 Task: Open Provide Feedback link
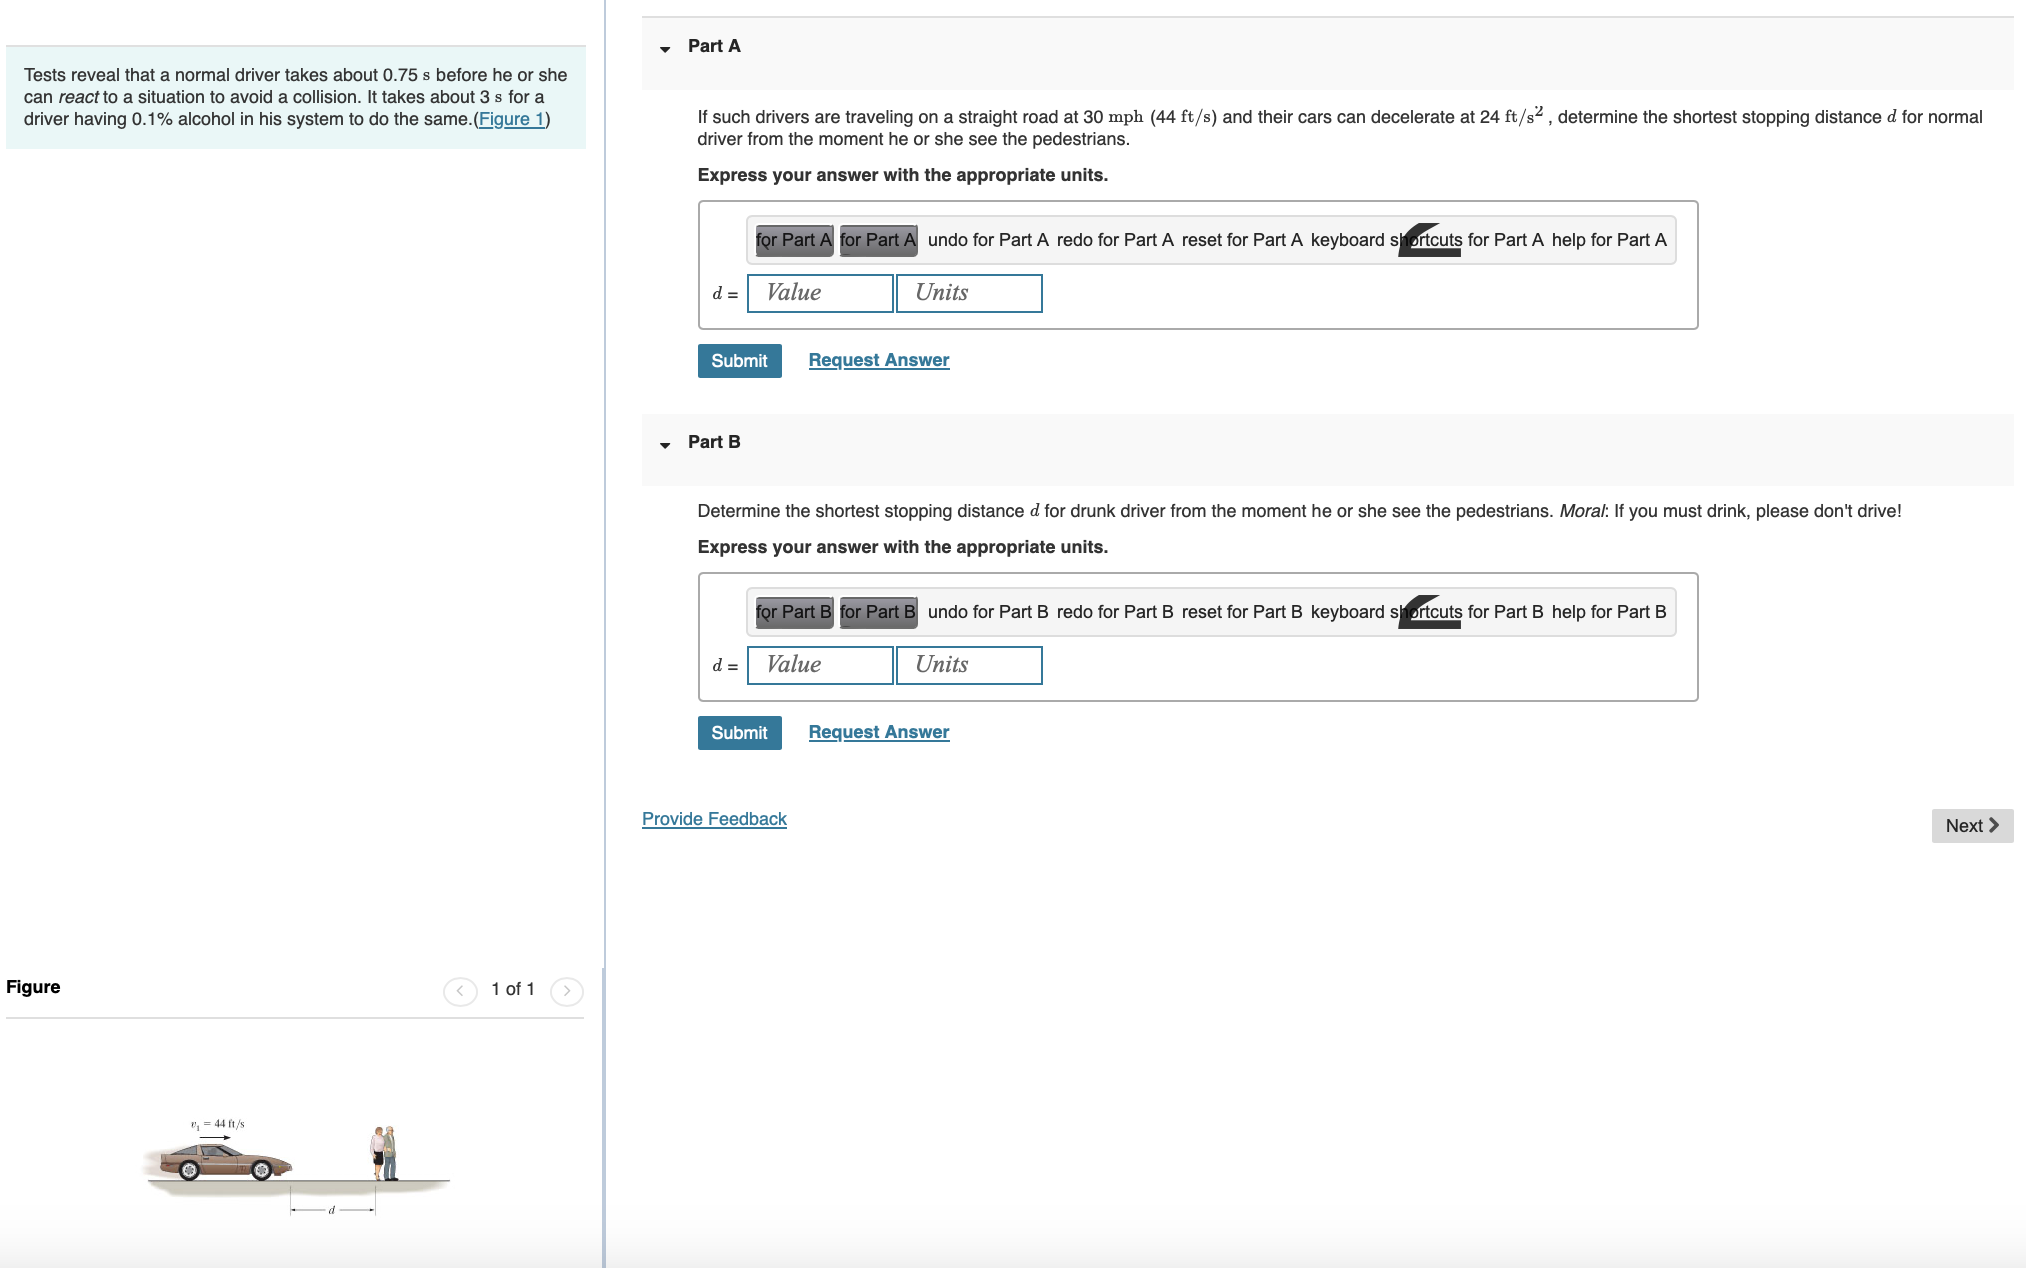714,819
